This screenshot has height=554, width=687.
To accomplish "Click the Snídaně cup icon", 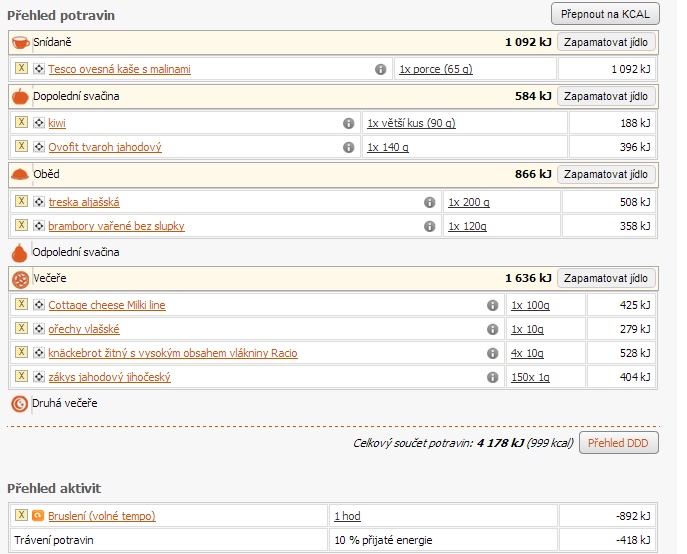I will click(x=20, y=43).
